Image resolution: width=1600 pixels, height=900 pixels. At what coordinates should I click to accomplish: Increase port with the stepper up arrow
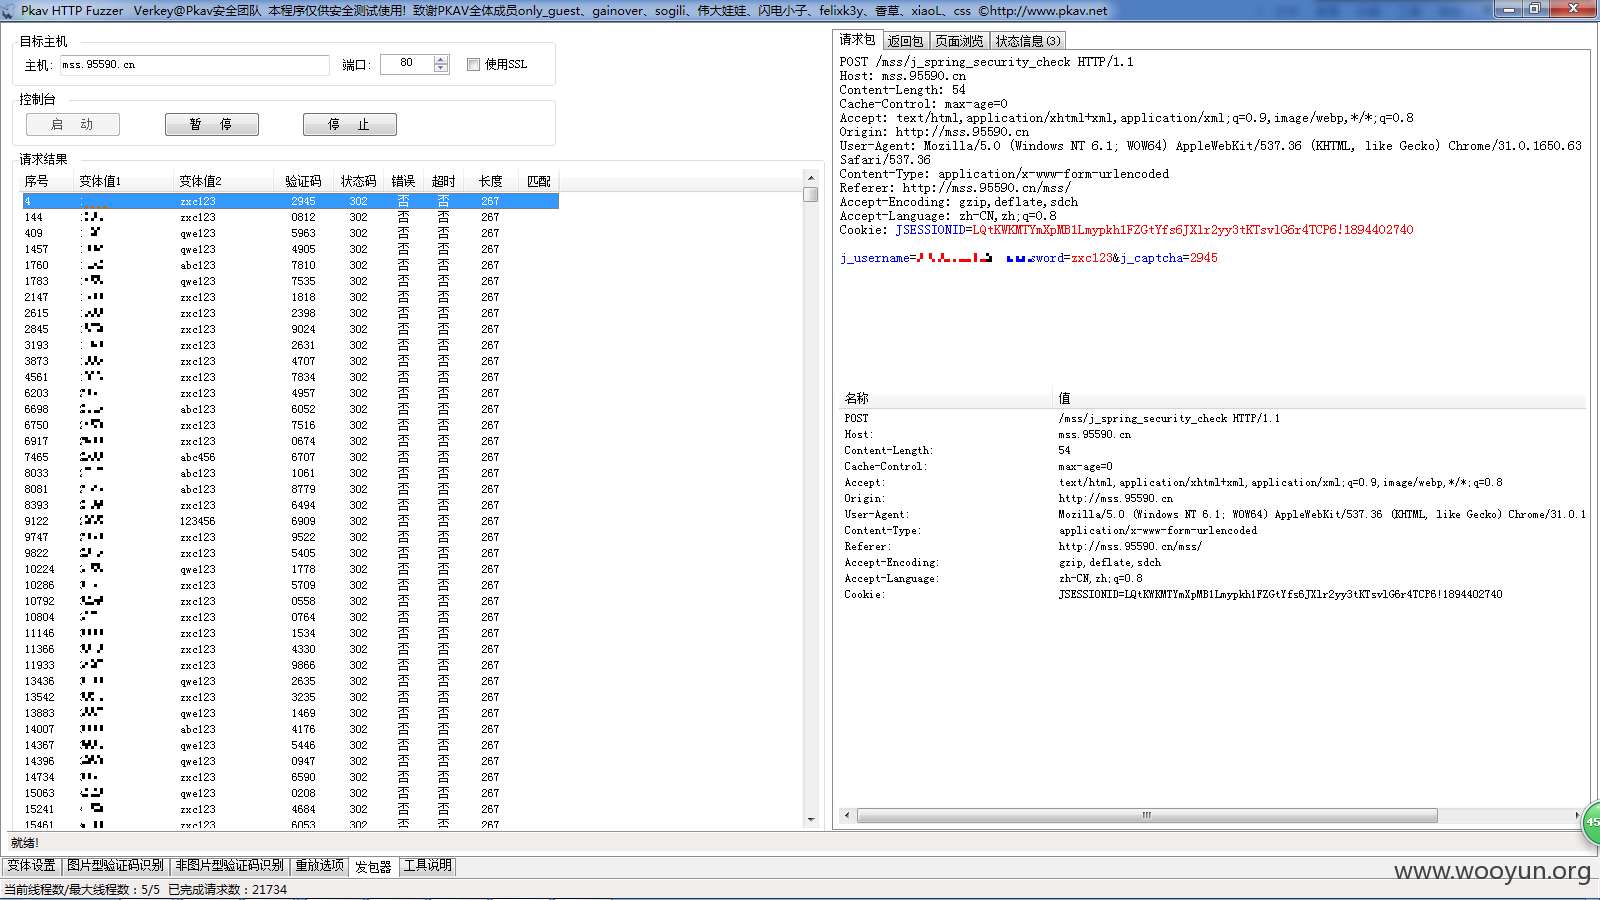click(x=441, y=60)
